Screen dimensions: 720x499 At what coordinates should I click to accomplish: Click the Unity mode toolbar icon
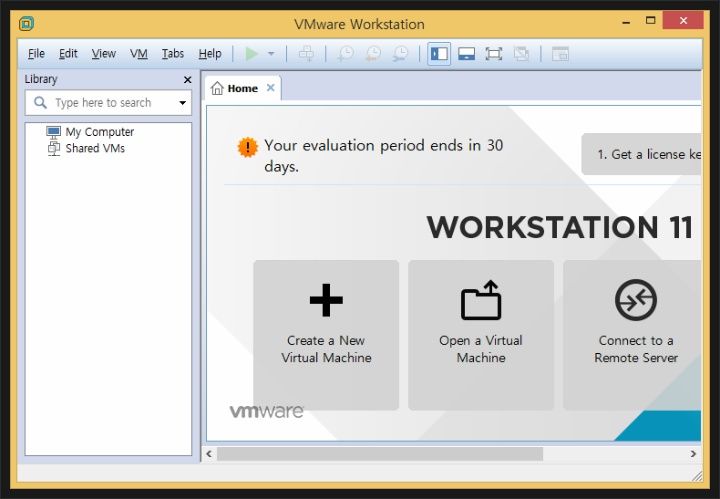tap(521, 54)
